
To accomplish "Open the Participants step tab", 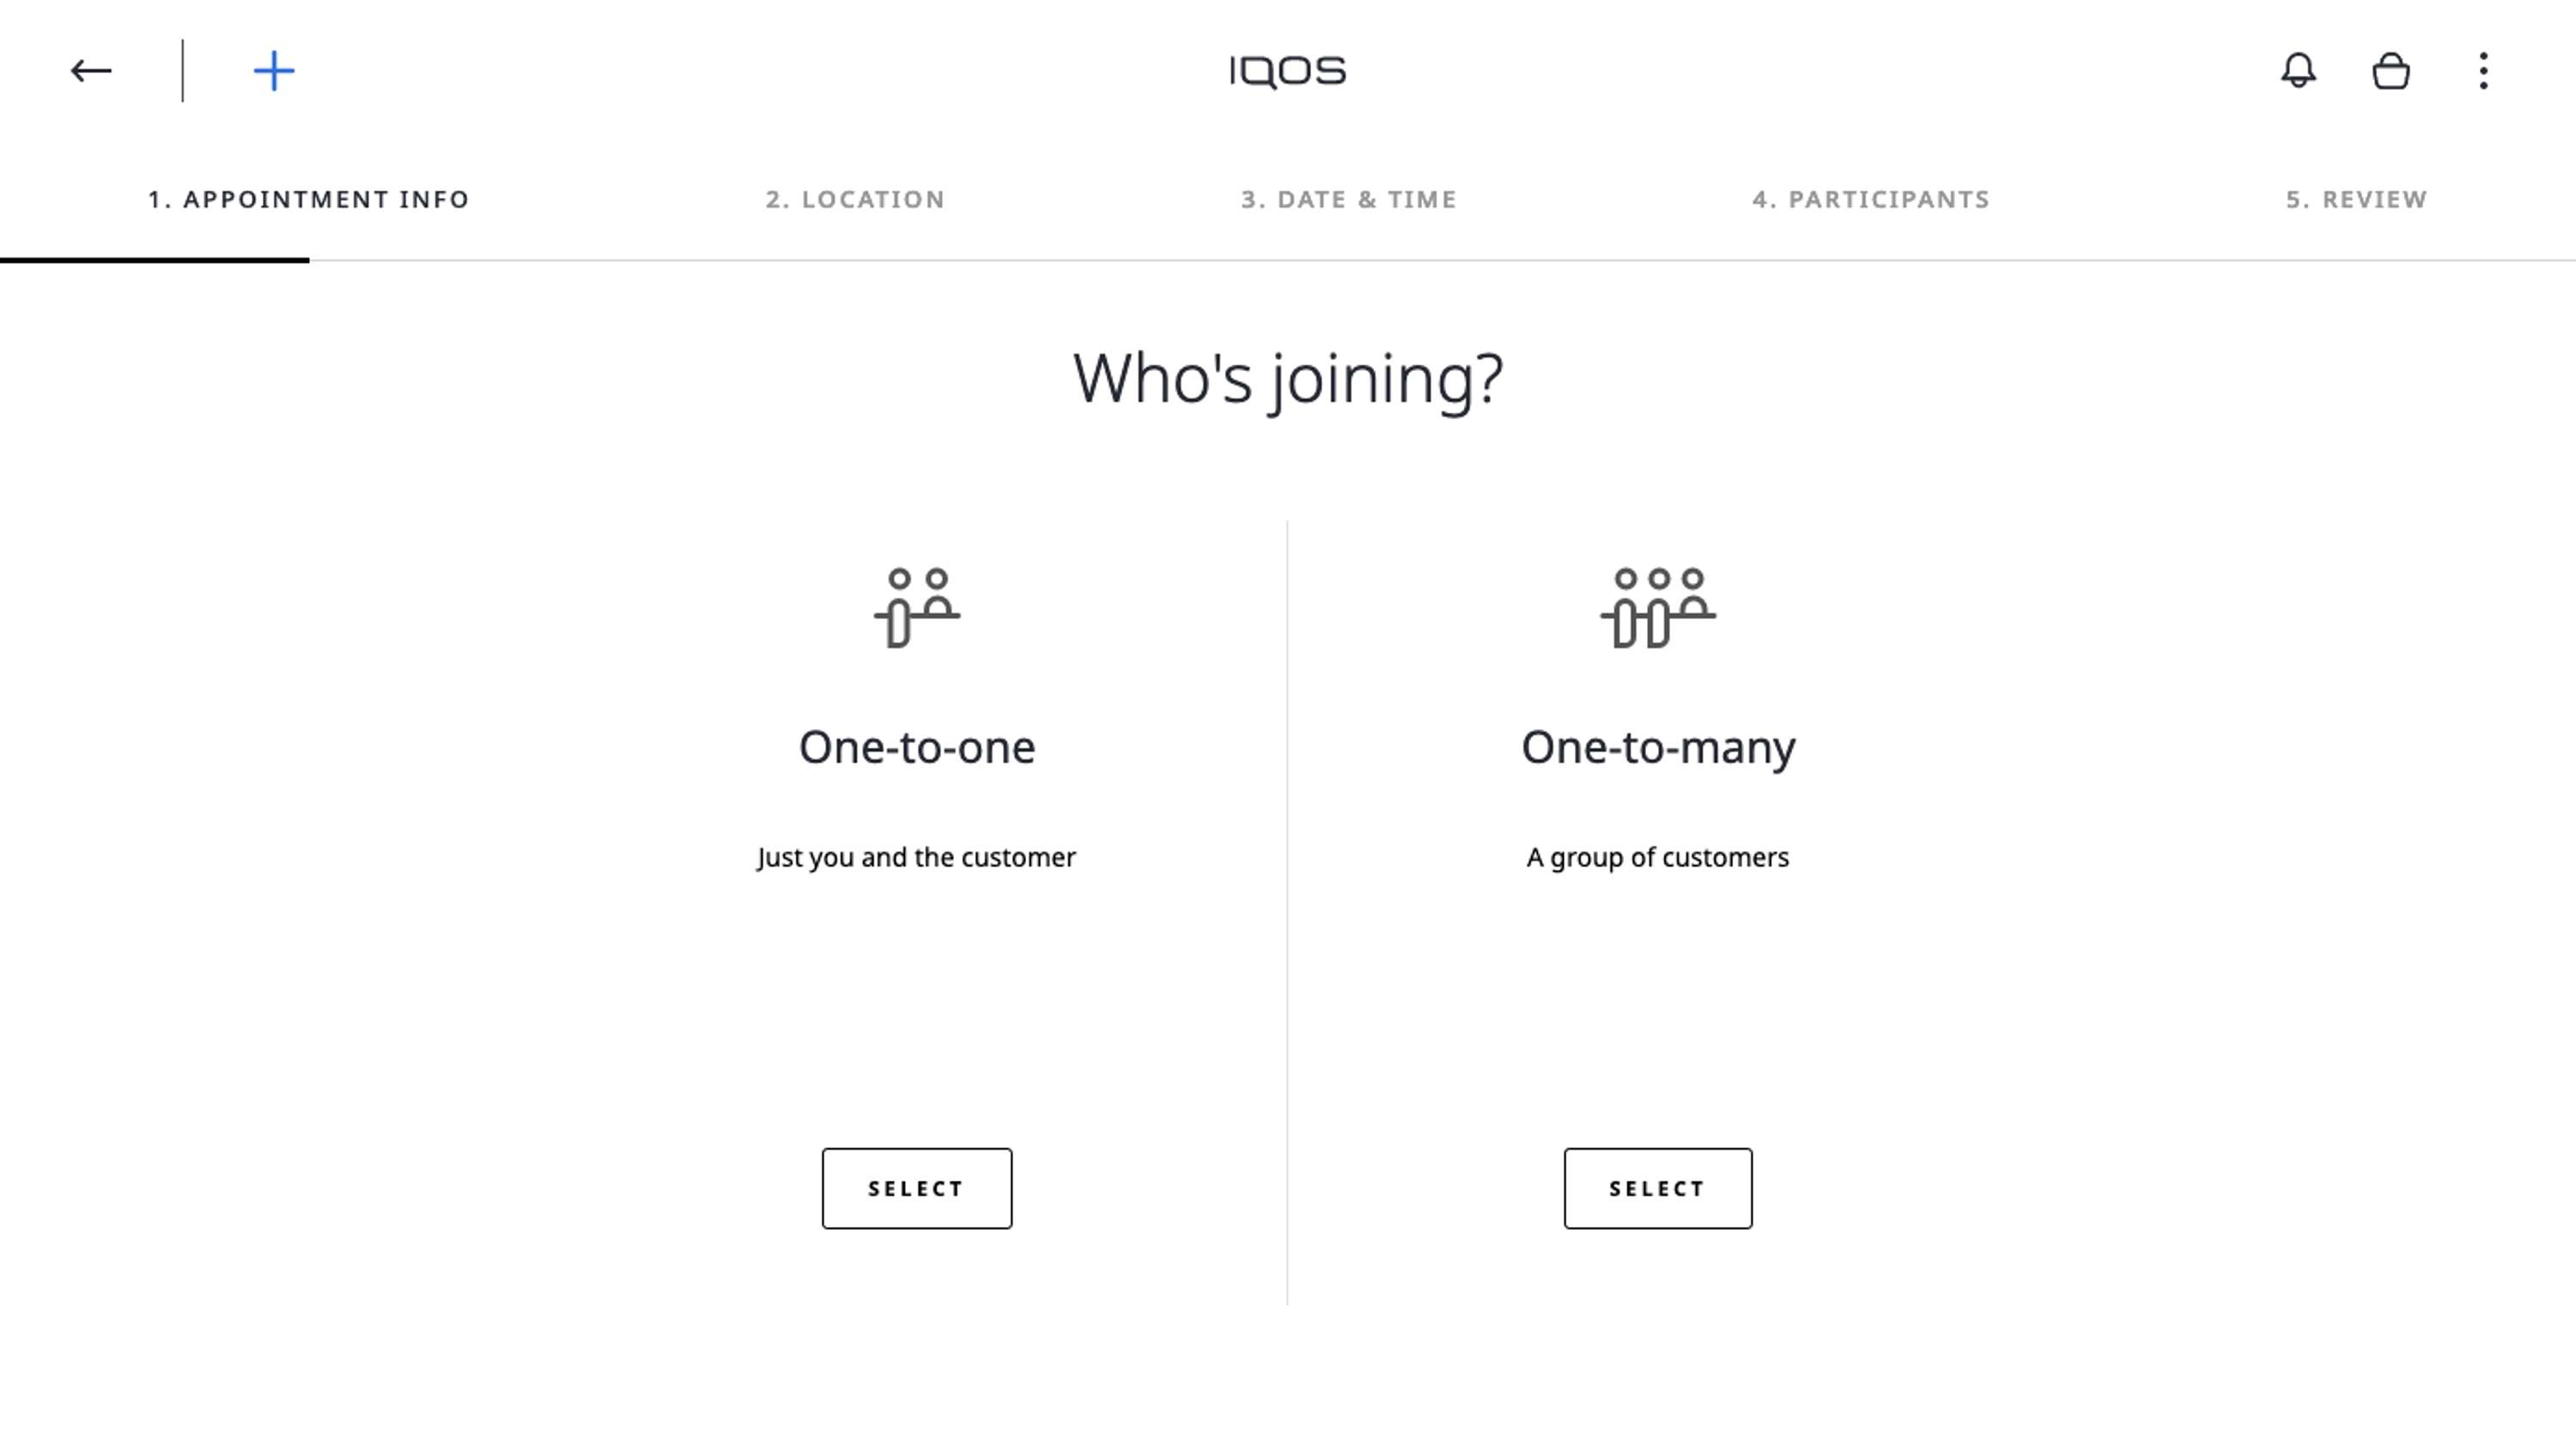I will 1871,199.
